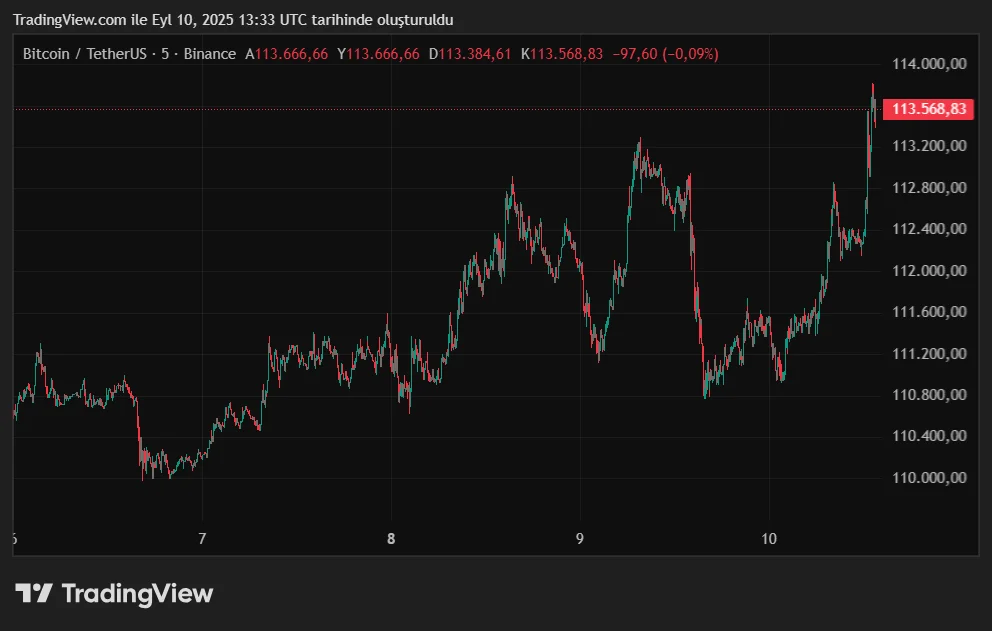Click the 114.000,00 price axis label

coord(930,64)
